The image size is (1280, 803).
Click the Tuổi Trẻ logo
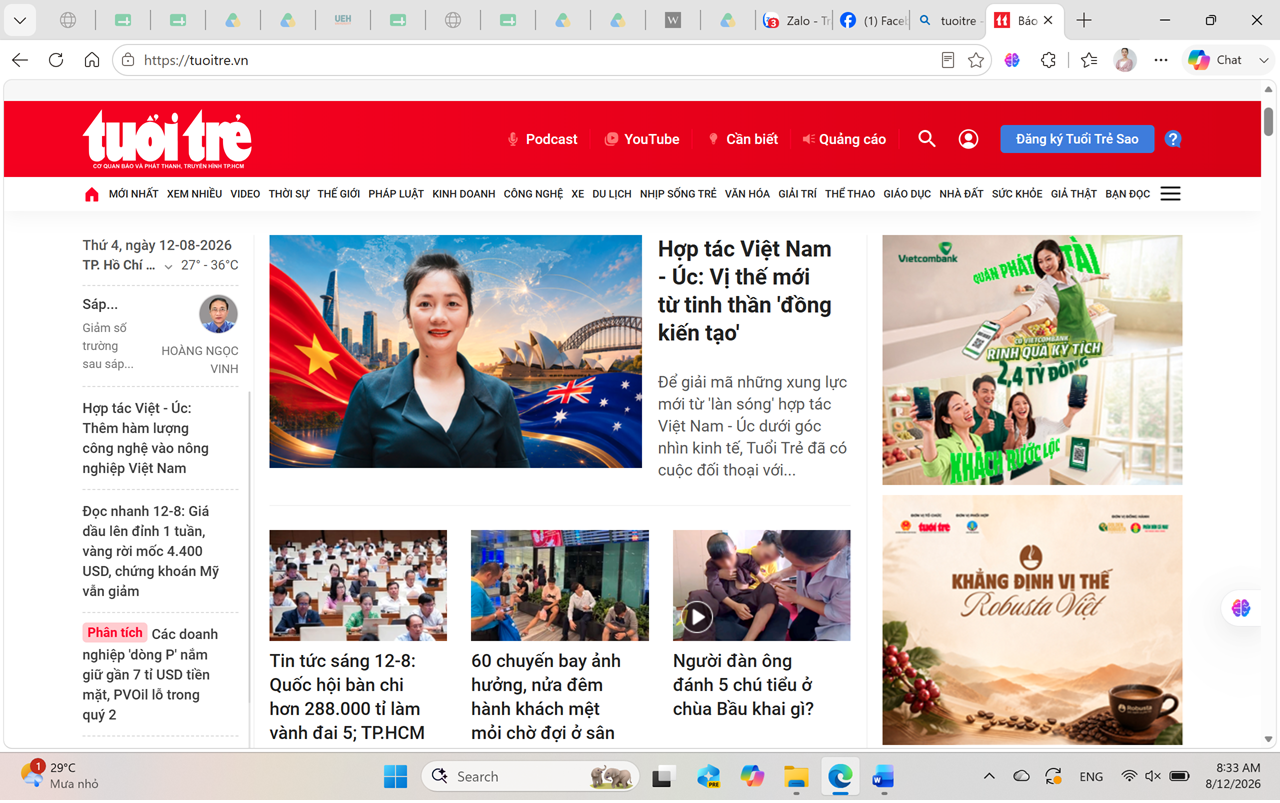(167, 139)
